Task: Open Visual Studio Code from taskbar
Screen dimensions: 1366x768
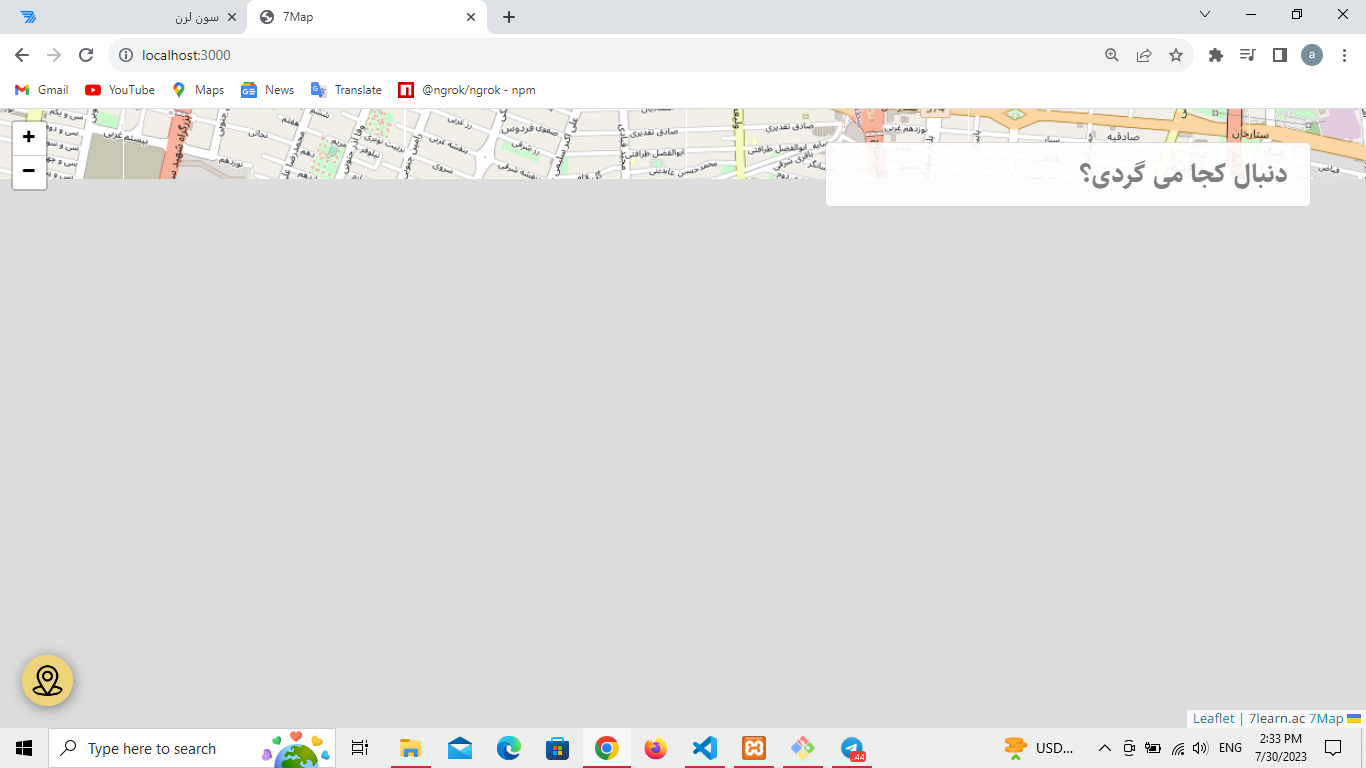Action: [x=705, y=748]
